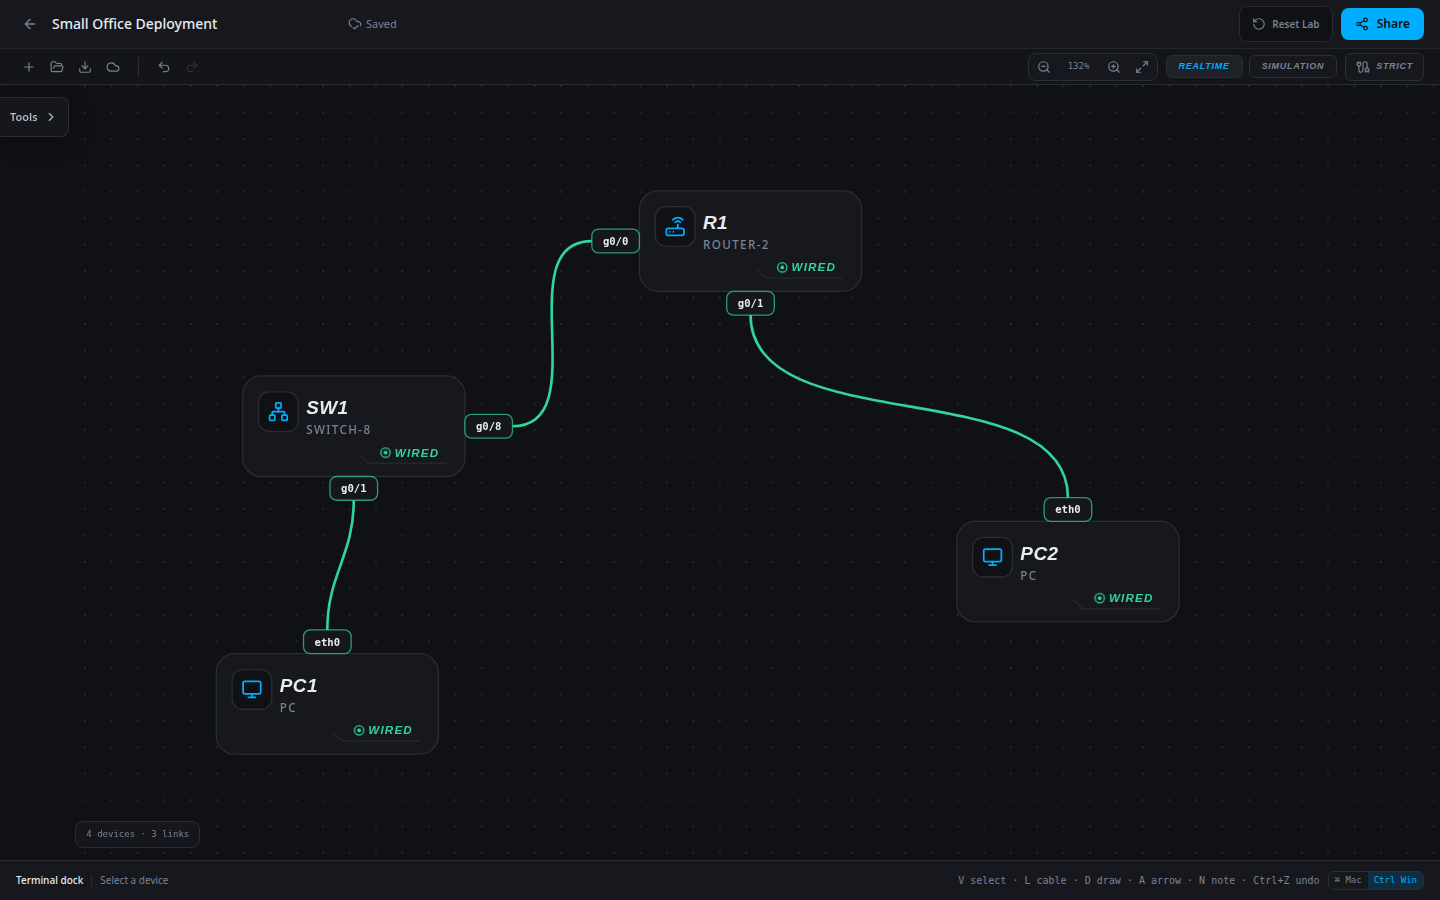The width and height of the screenshot is (1440, 900).
Task: Click the Reset Lab button
Action: point(1285,24)
